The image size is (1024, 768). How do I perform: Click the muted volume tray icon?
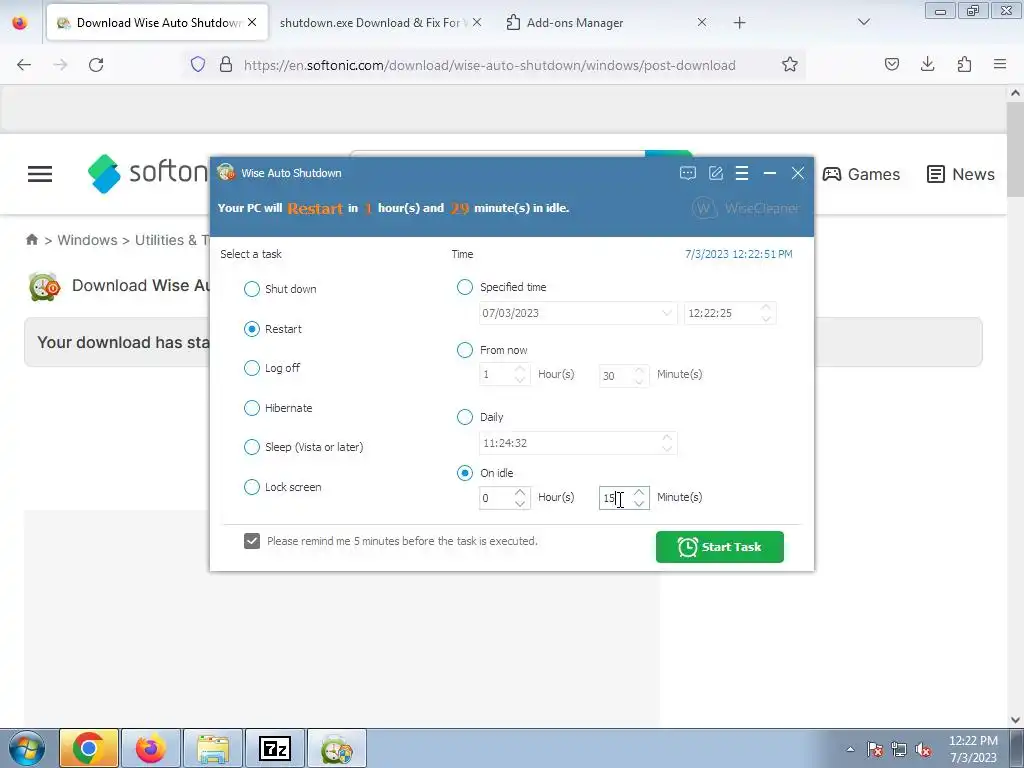[923, 750]
